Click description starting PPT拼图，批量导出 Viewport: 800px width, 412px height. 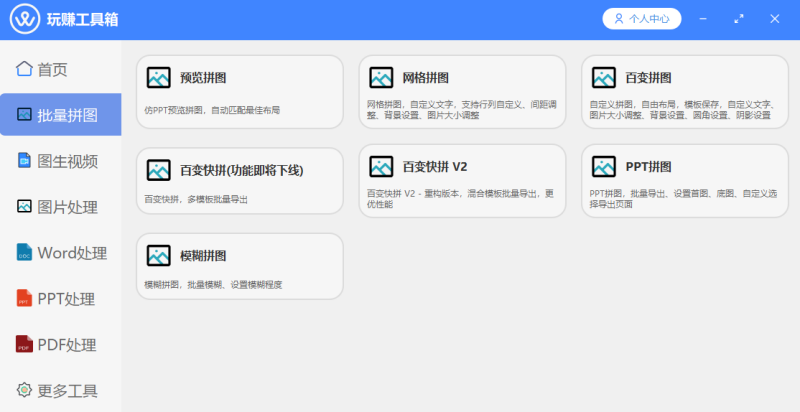pyautogui.click(x=684, y=199)
